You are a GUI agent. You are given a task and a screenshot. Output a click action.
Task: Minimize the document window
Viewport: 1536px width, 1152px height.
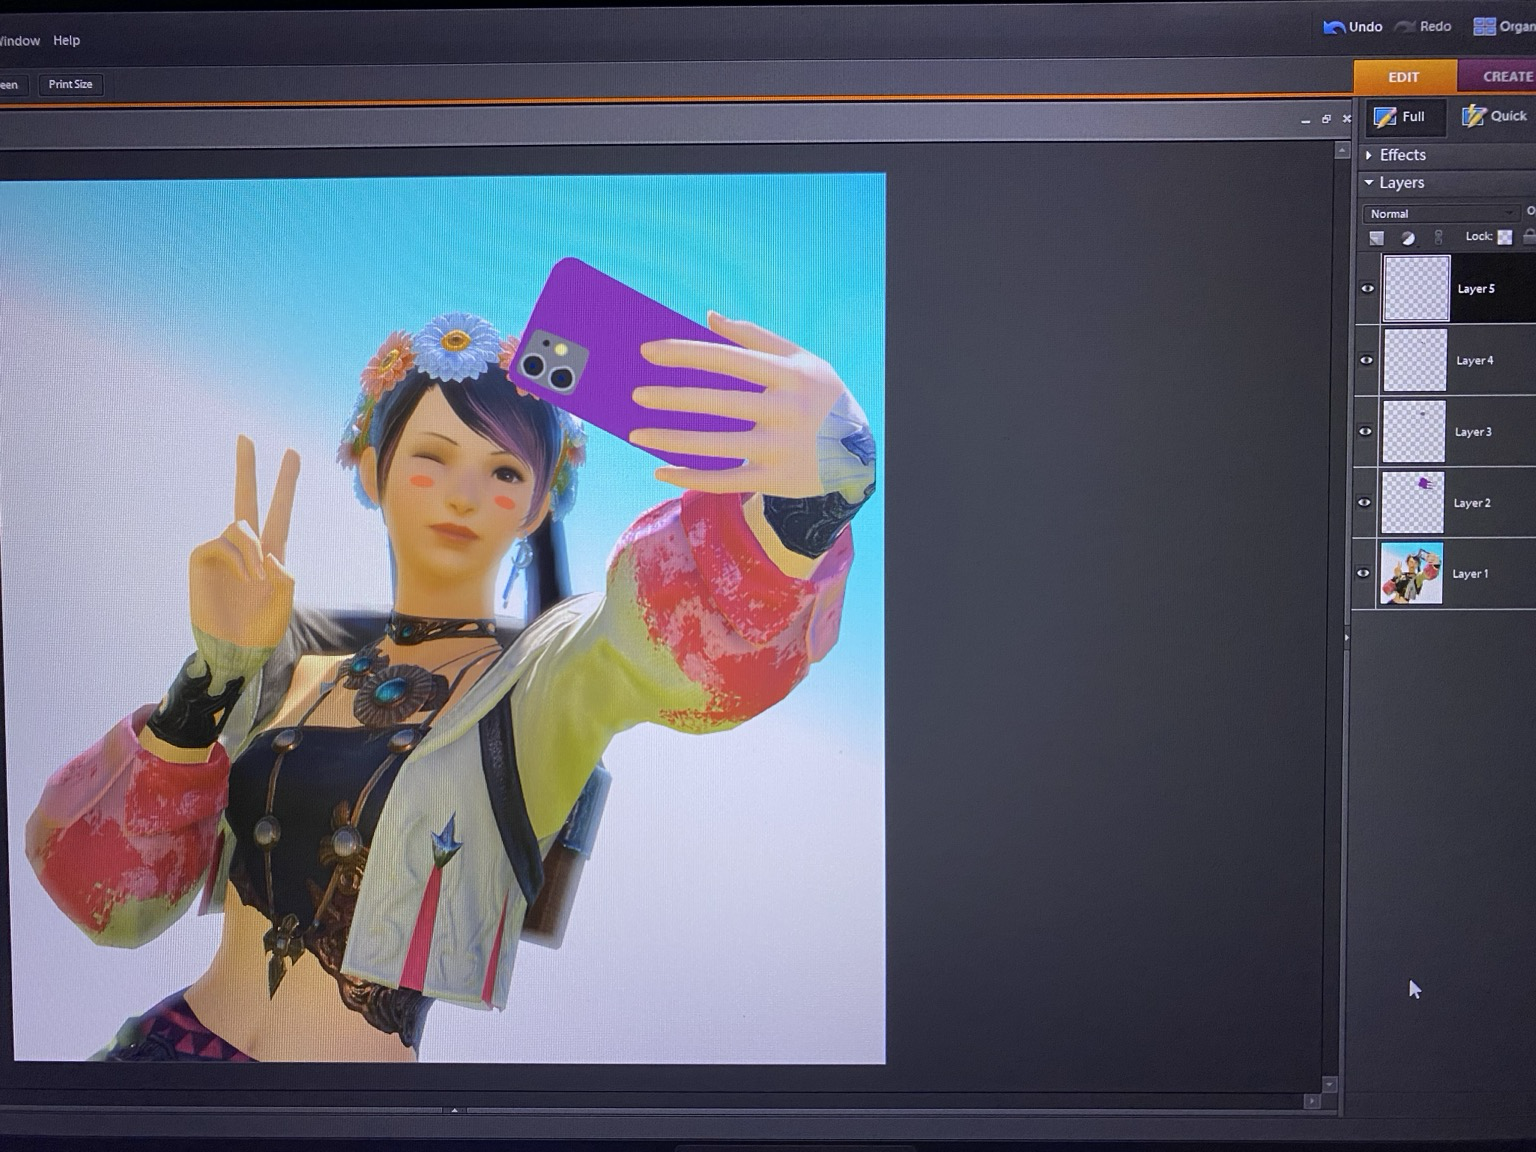(1305, 120)
